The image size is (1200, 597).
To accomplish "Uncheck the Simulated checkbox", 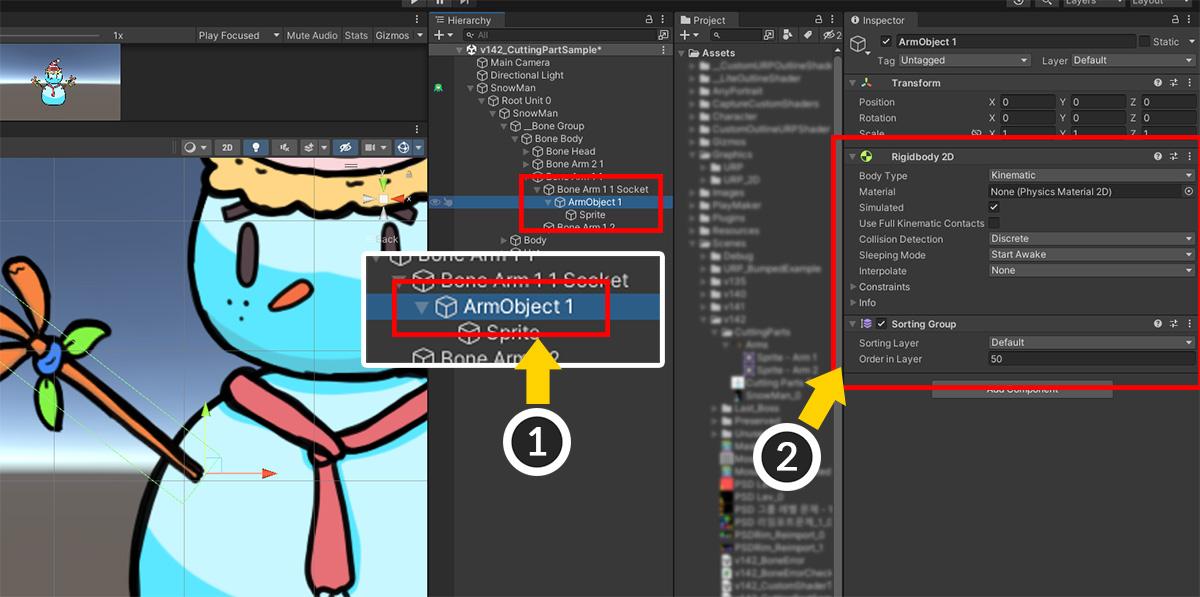I will pyautogui.click(x=994, y=207).
